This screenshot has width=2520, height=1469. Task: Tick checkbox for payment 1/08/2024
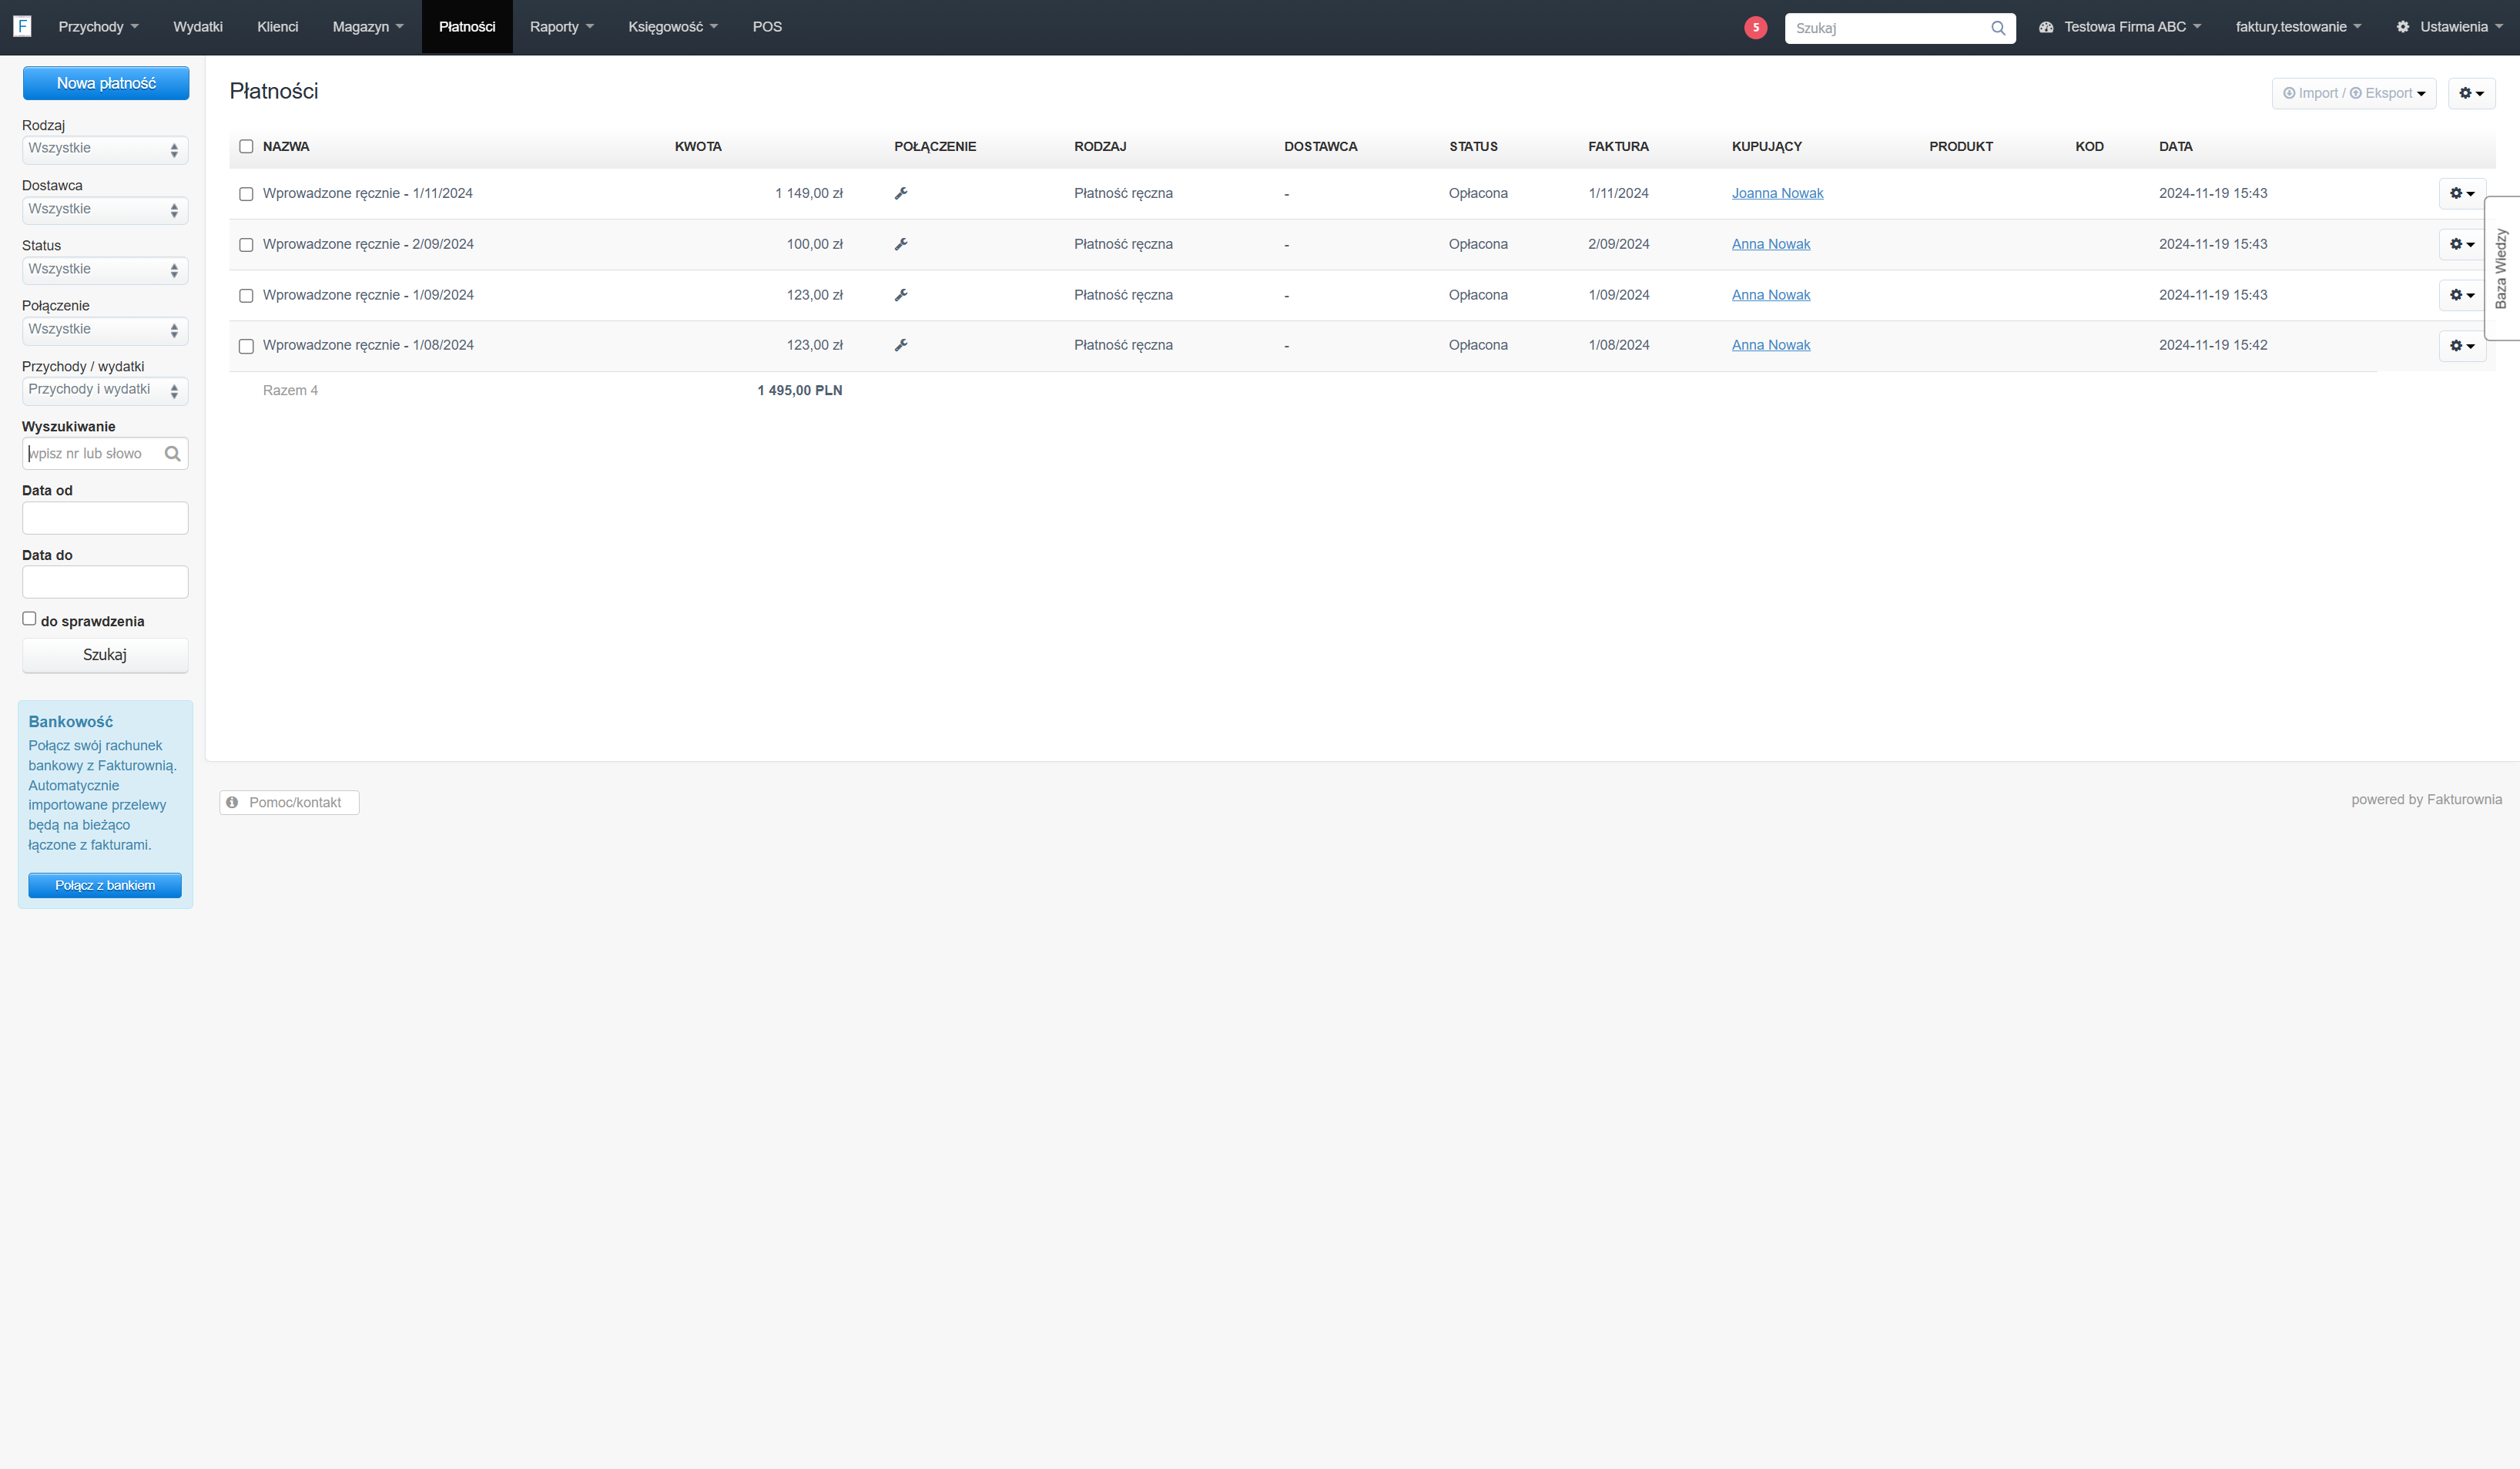[x=246, y=346]
